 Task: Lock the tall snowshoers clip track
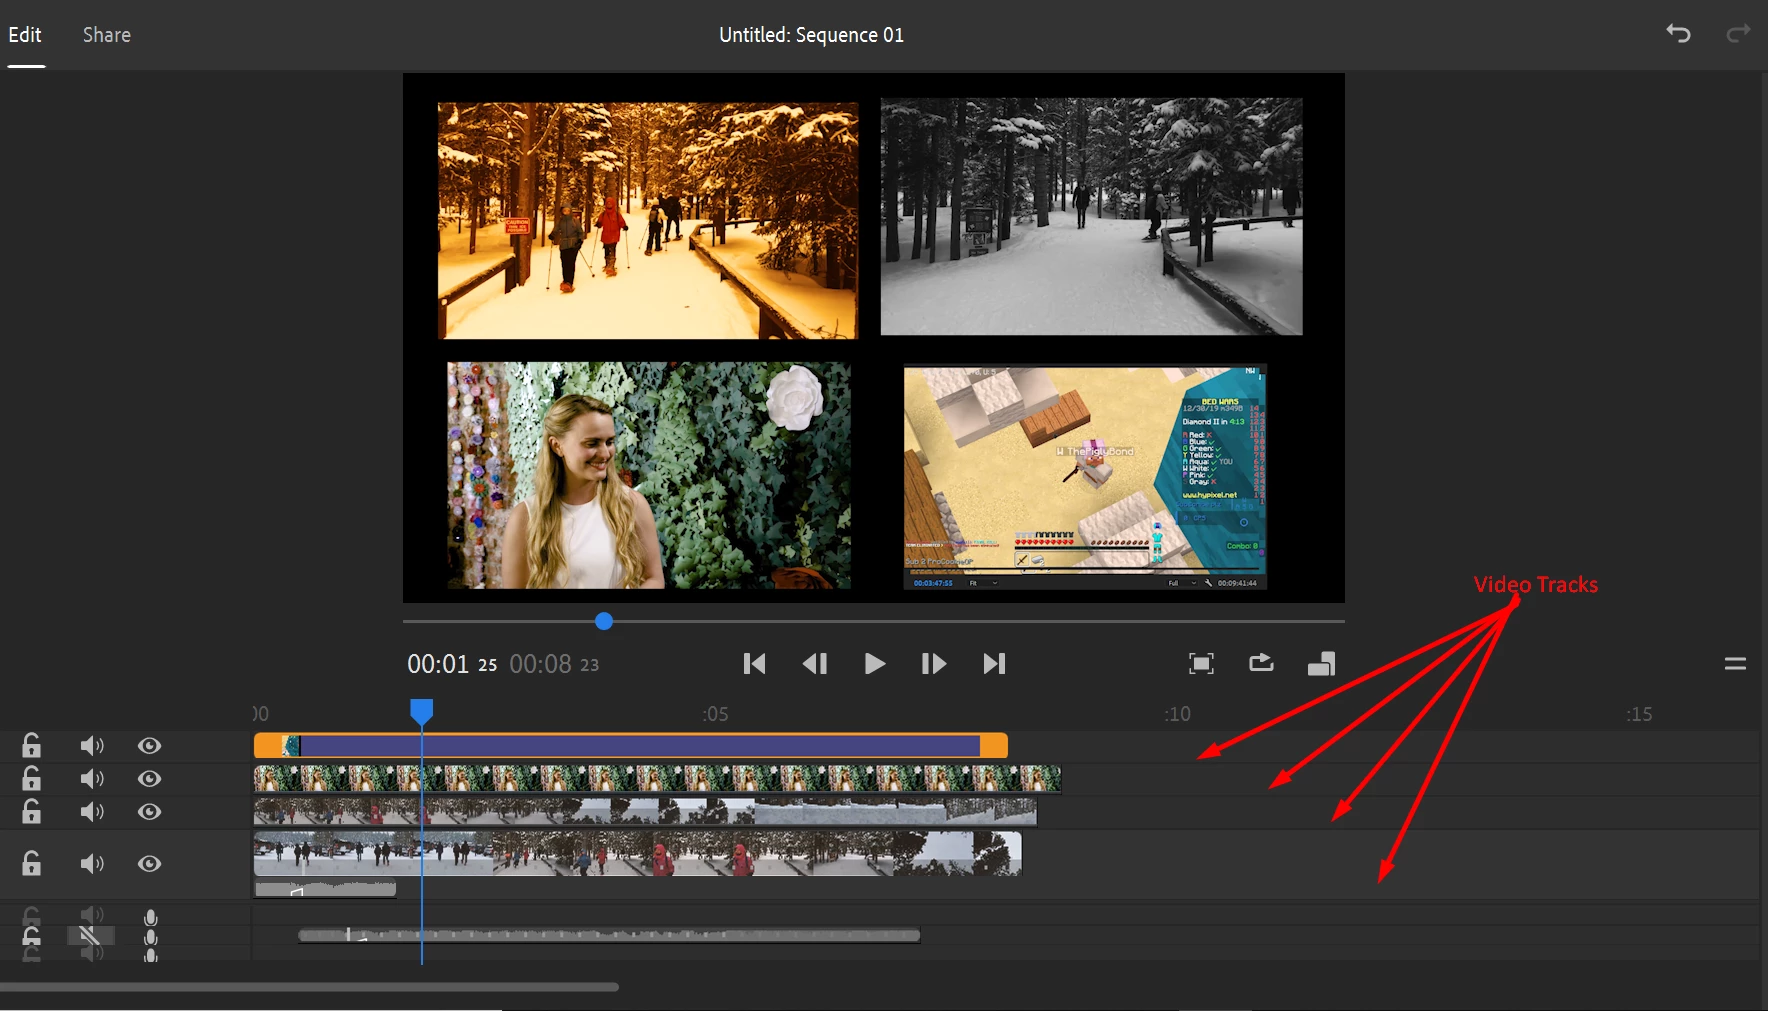(x=32, y=863)
